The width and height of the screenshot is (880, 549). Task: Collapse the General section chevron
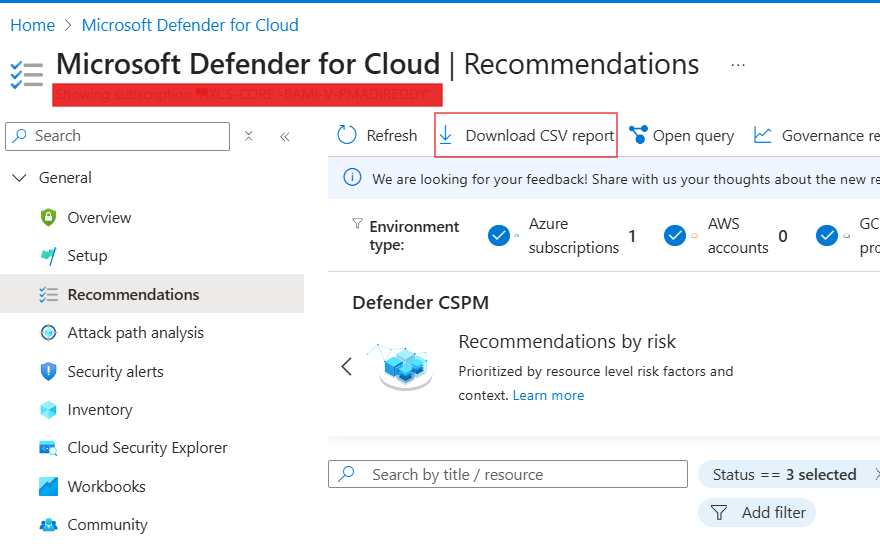[x=20, y=178]
